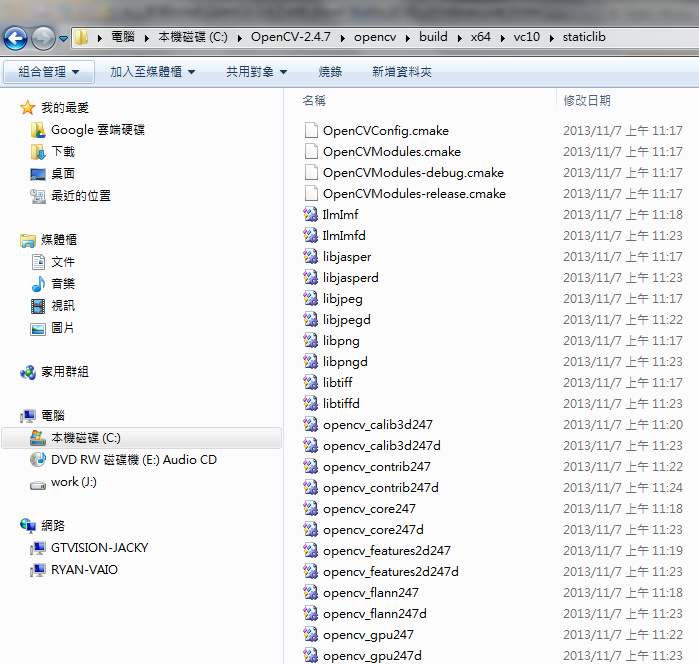Select opencv_core247 library file
This screenshot has height=664, width=699.
pos(369,509)
